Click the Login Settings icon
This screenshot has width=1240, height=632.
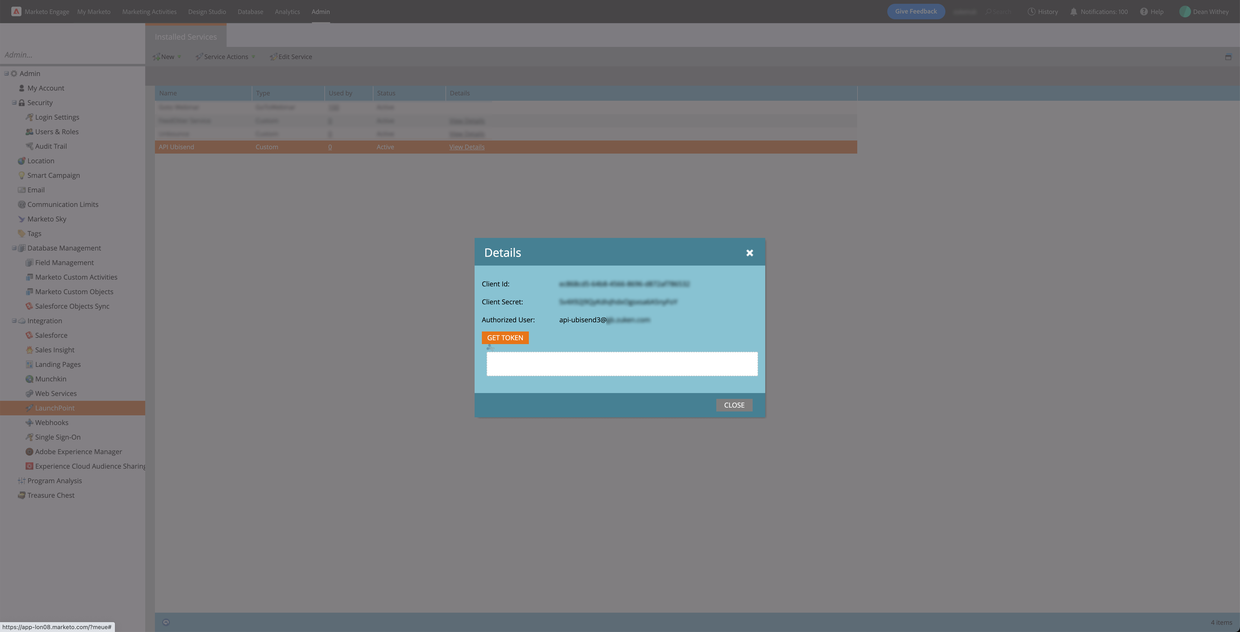click(x=29, y=117)
